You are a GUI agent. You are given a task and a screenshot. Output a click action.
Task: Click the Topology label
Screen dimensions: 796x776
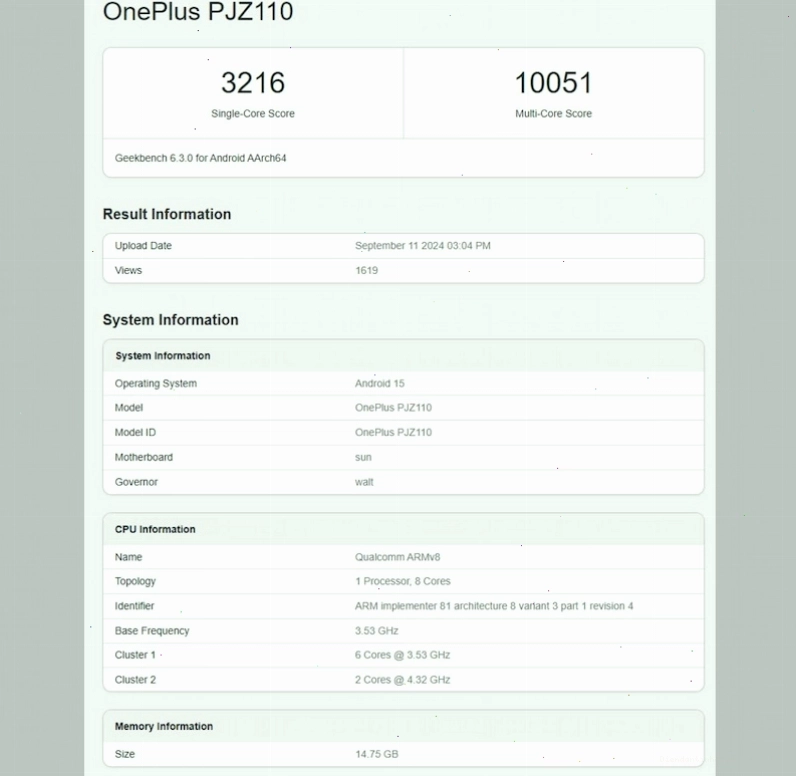tap(135, 582)
